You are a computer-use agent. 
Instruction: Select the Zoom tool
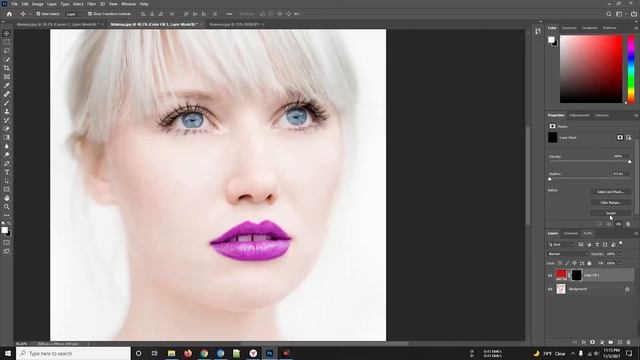(x=7, y=207)
